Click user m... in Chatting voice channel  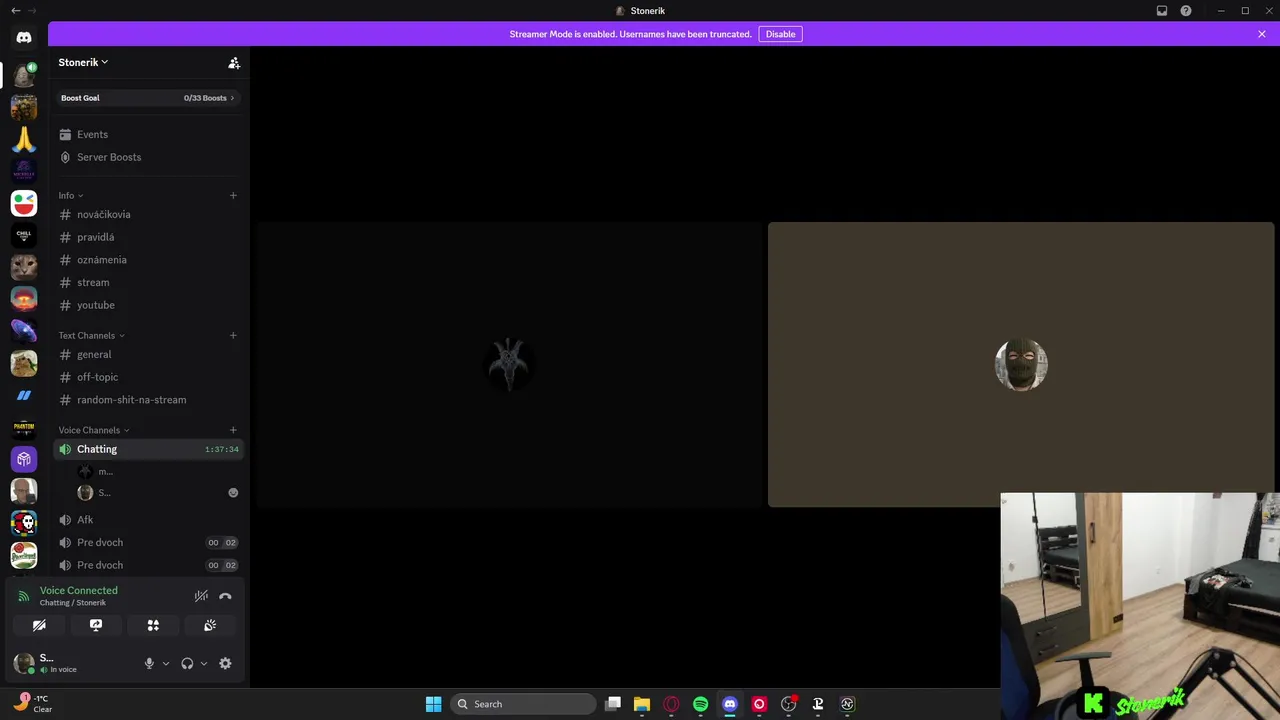pos(157,472)
